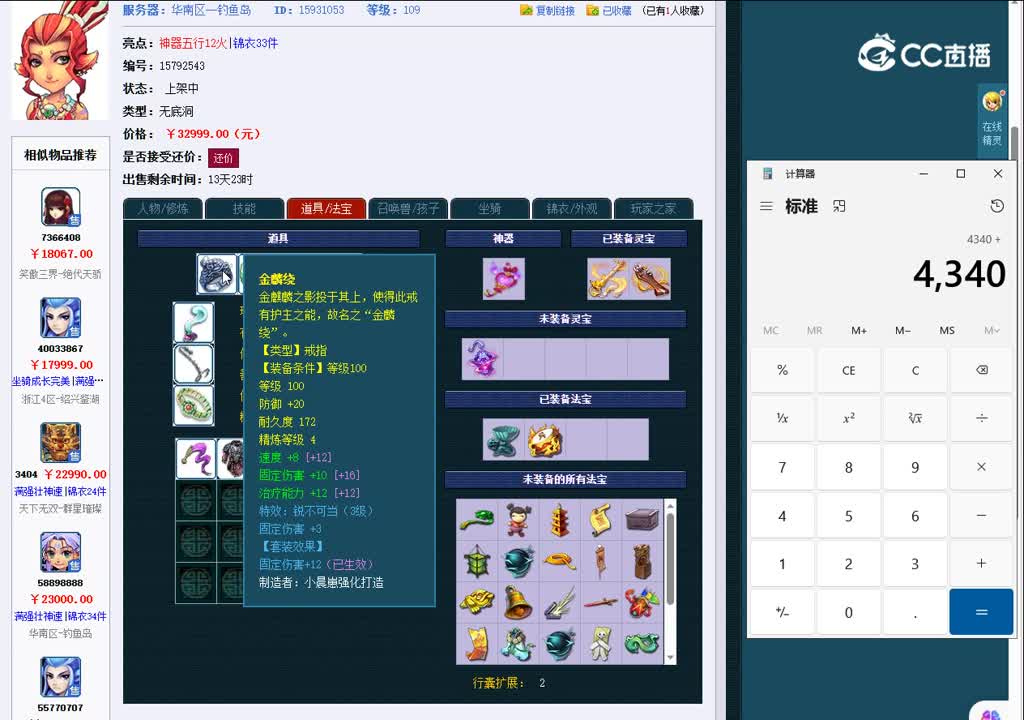Open the 在线精灵 online assistant icon
The width and height of the screenshot is (1024, 720).
tap(991, 120)
